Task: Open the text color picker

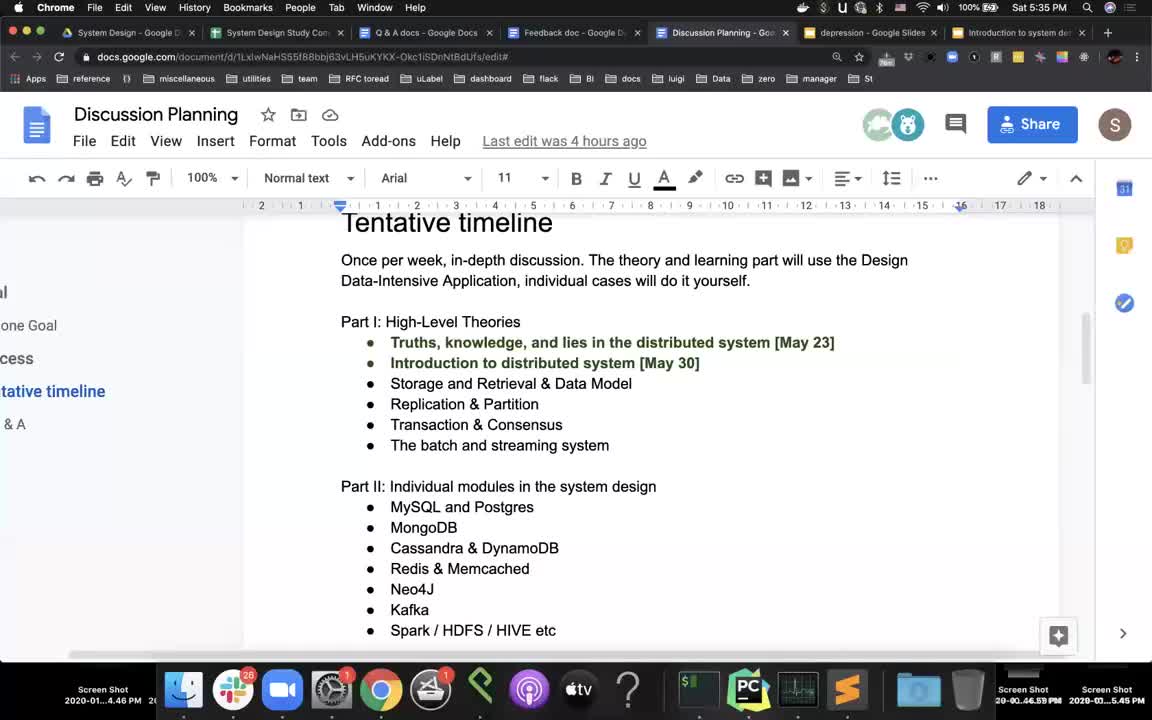Action: tap(664, 179)
